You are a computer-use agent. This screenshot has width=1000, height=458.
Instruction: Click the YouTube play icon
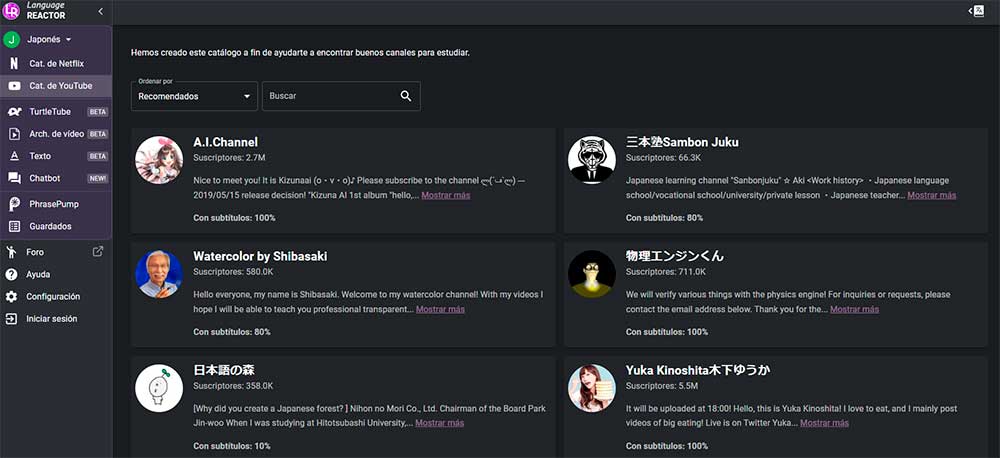[x=14, y=86]
